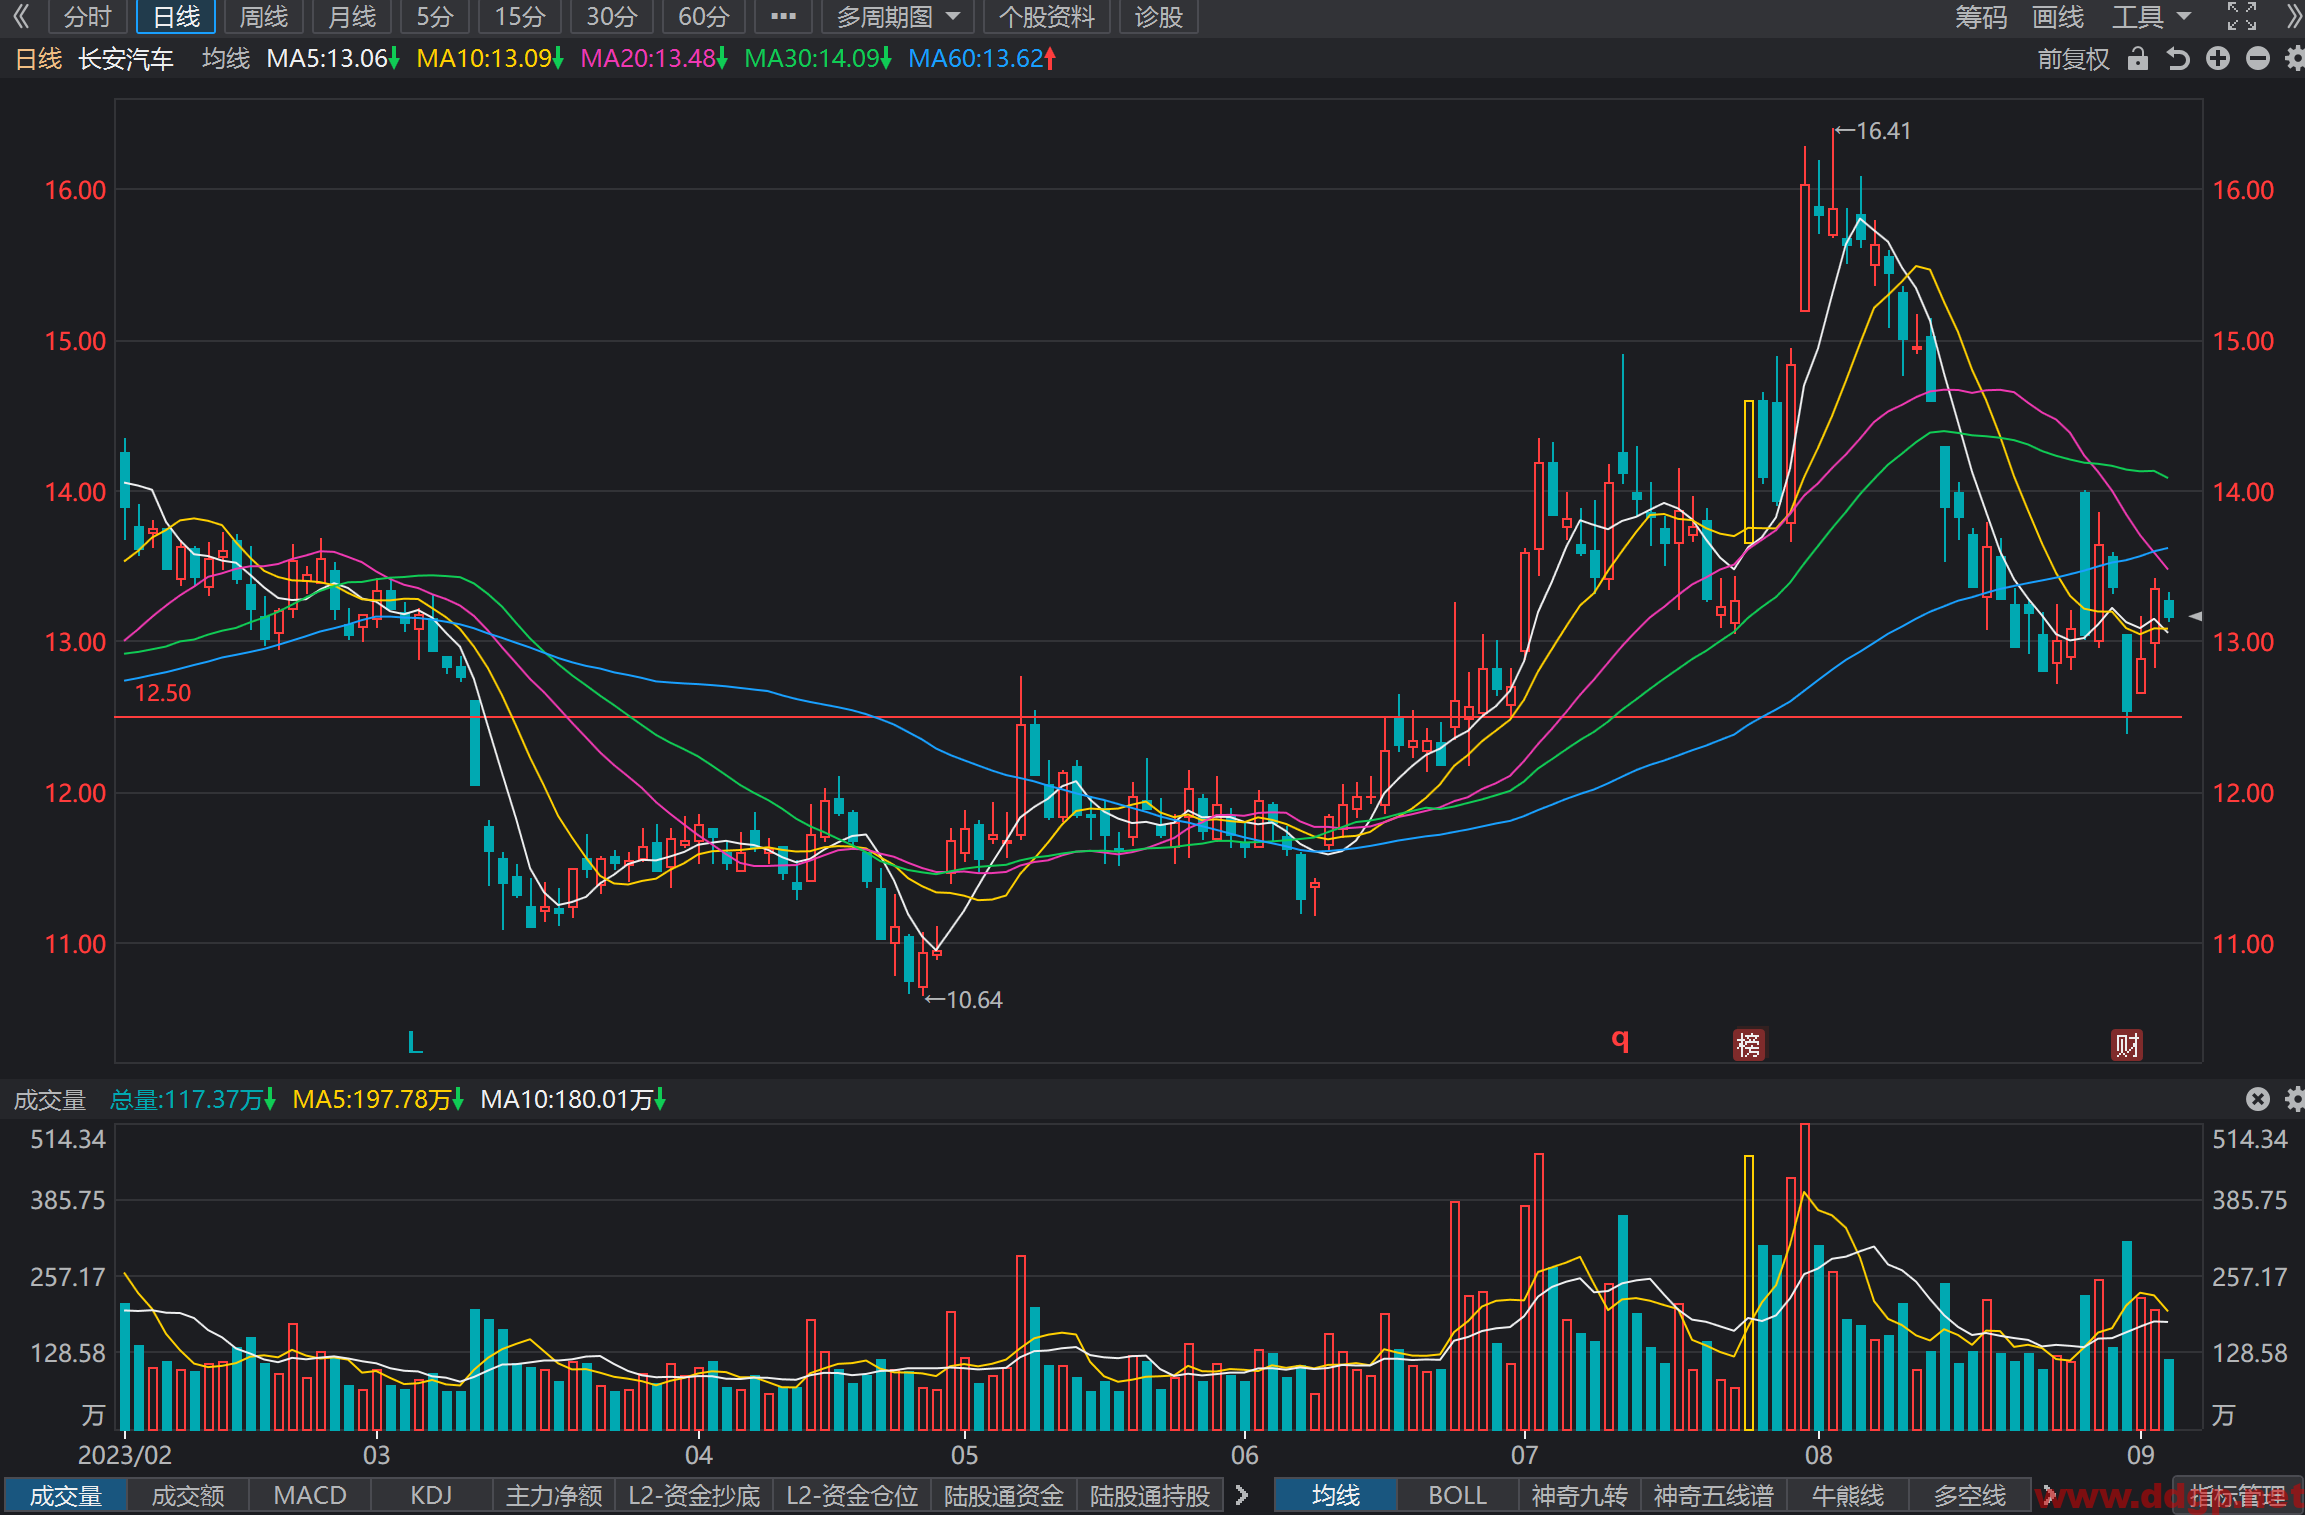
Task: Open the 5分 five-minute chart
Action: coord(435,17)
